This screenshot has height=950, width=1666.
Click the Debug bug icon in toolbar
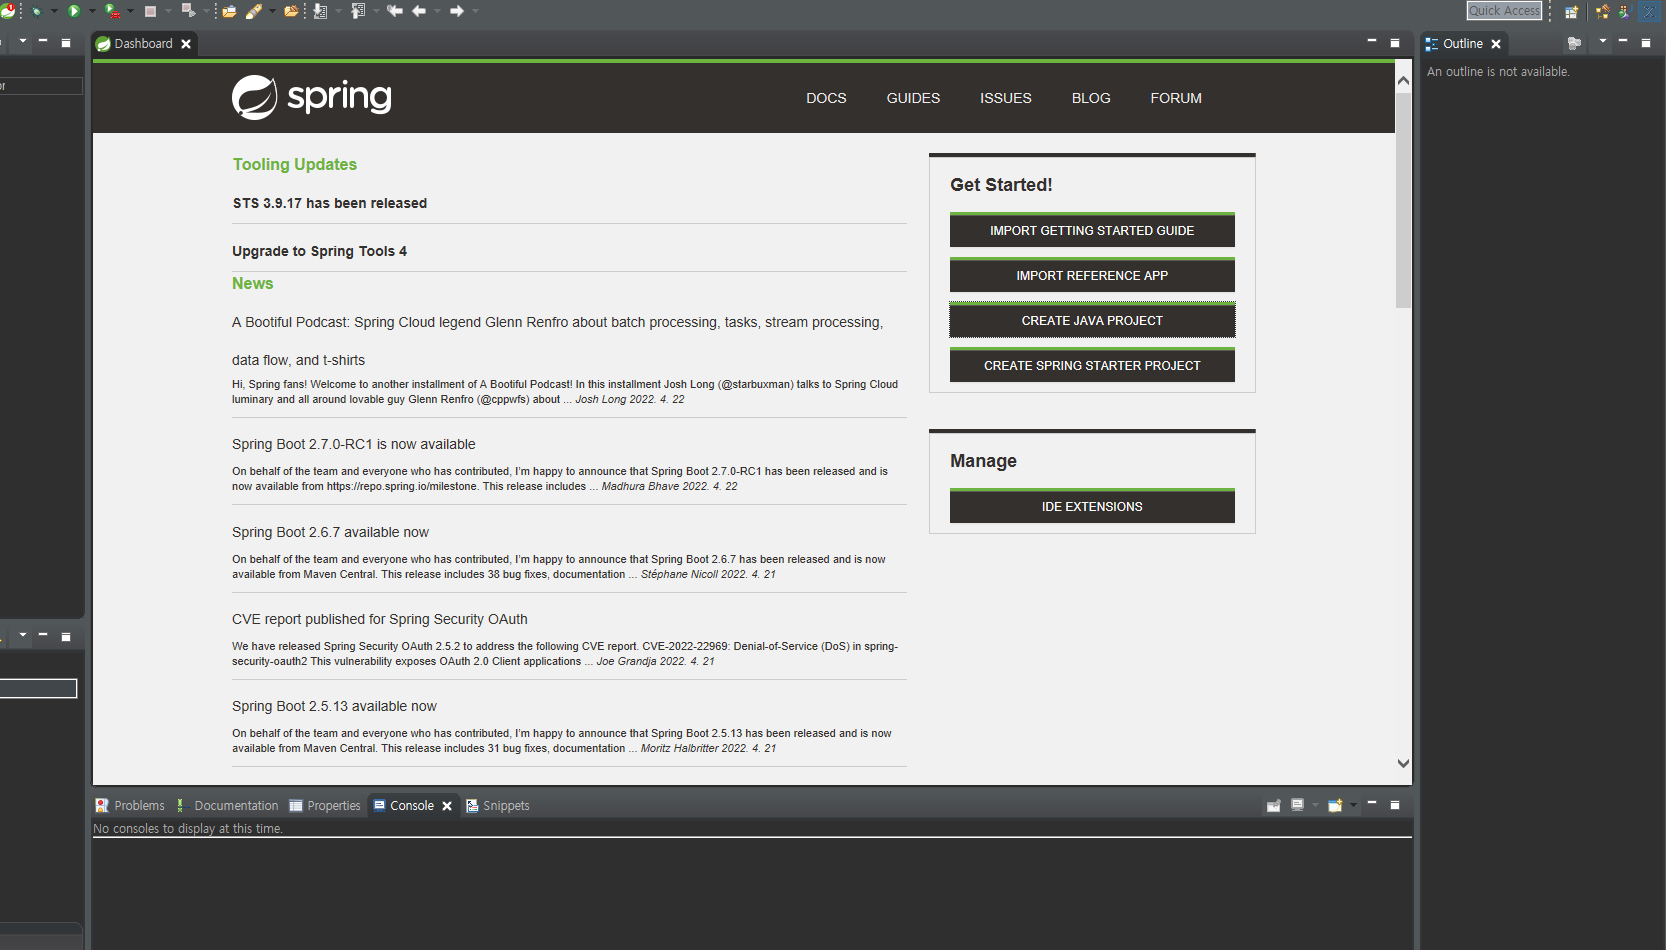click(36, 11)
